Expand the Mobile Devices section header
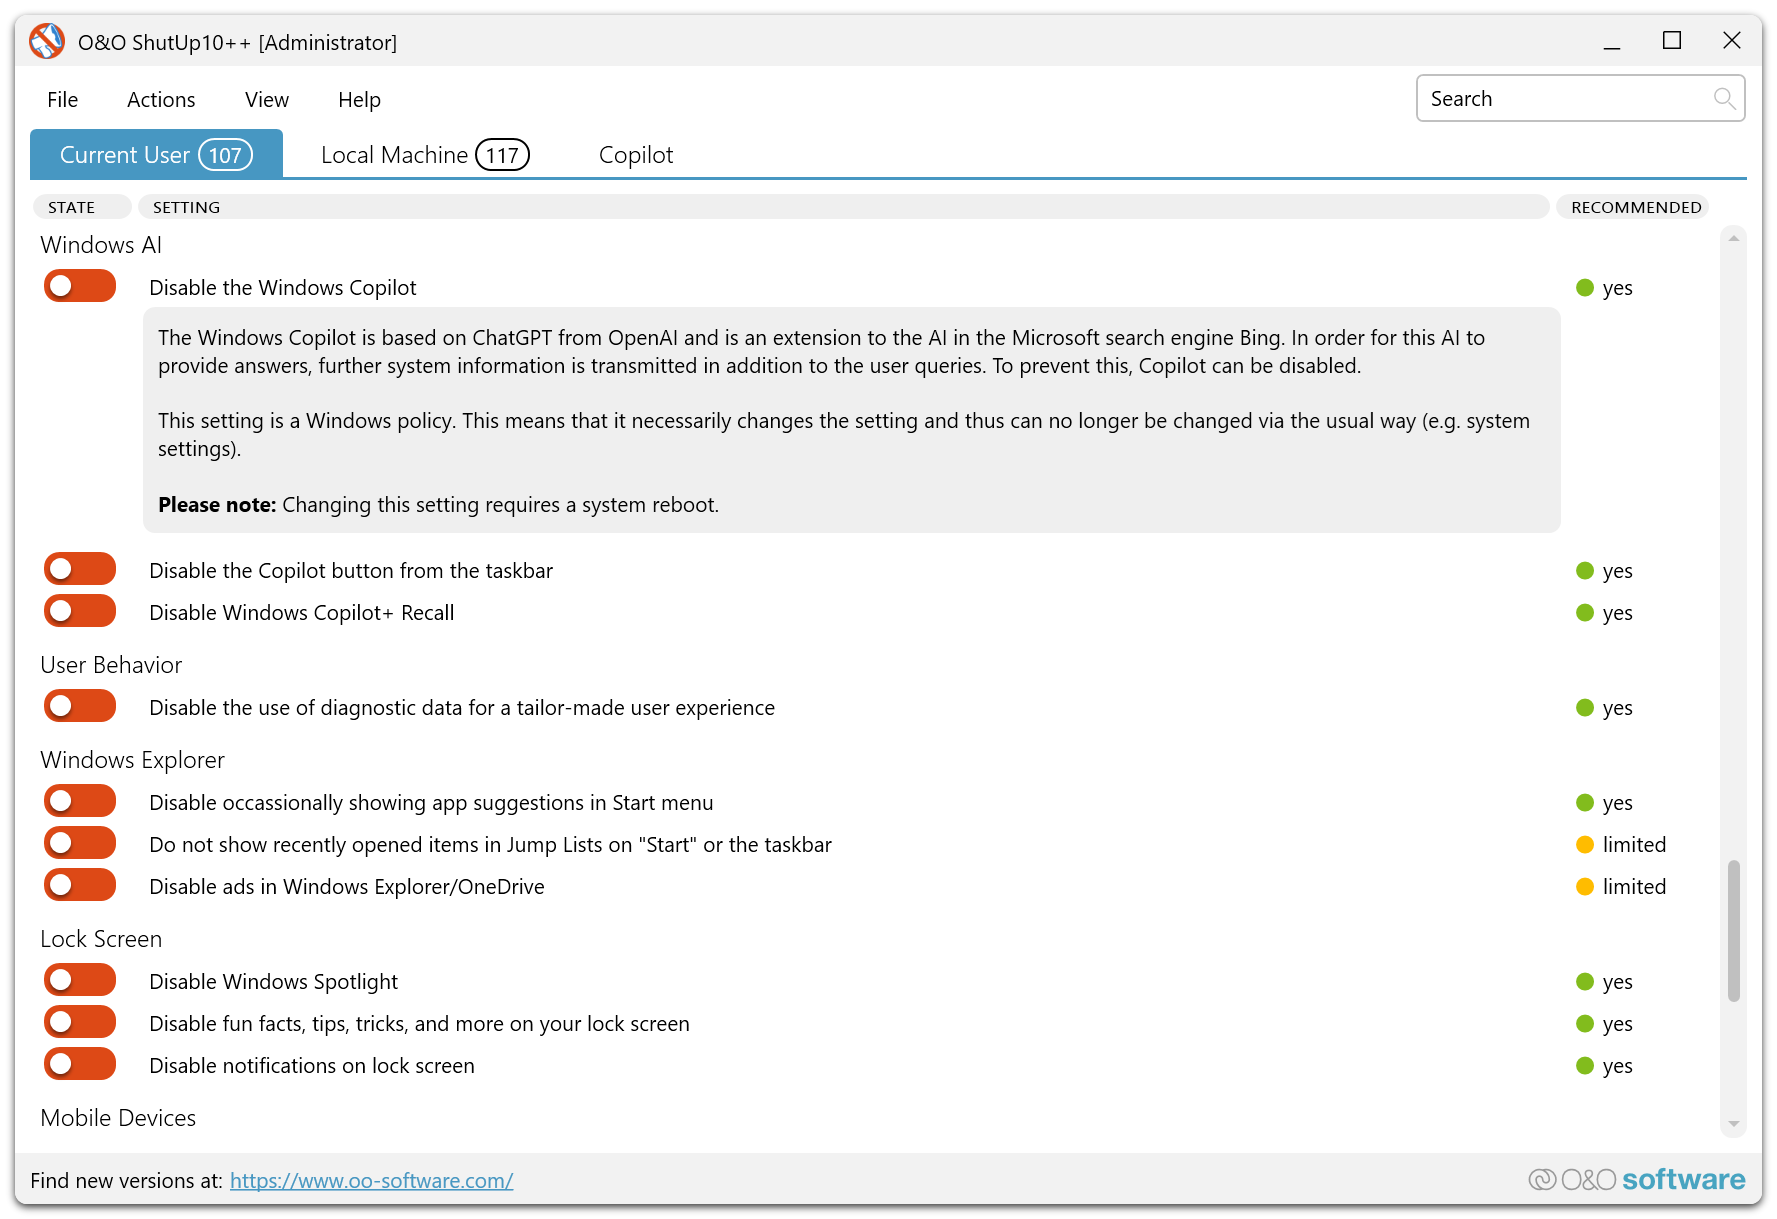This screenshot has width=1777, height=1219. [118, 1118]
